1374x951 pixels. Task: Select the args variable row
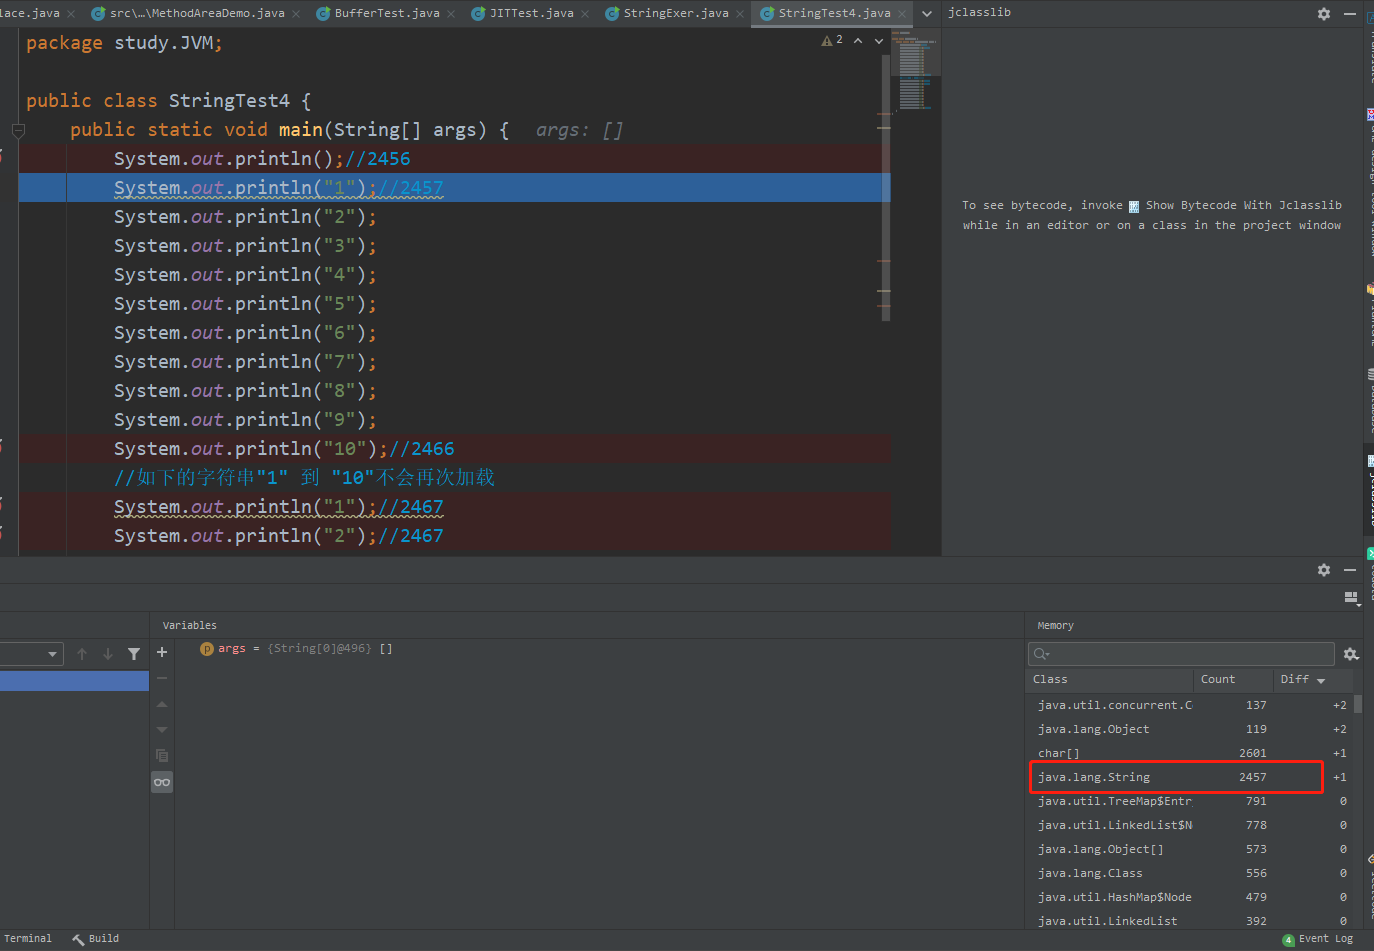pos(600,649)
